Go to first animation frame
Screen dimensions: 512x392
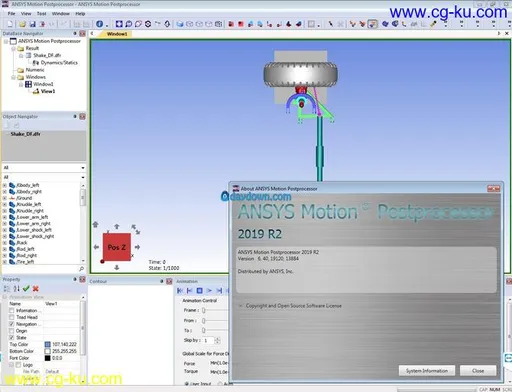(180, 291)
